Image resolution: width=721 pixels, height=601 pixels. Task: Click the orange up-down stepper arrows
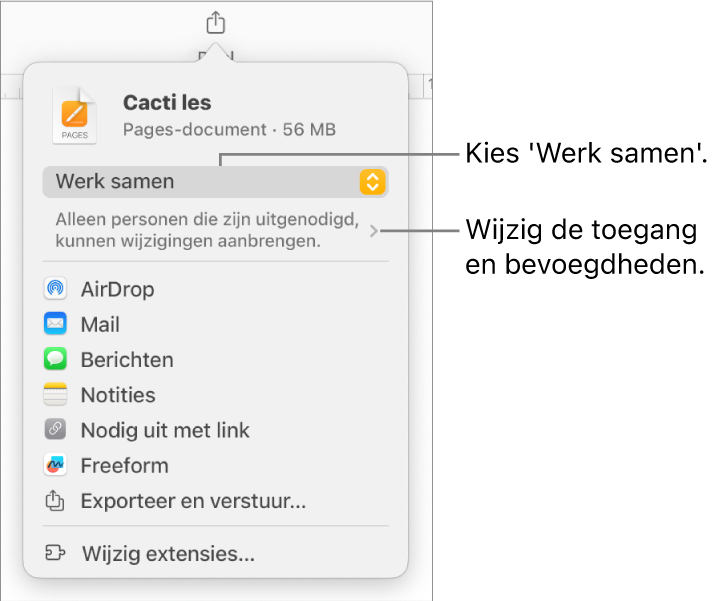click(372, 182)
